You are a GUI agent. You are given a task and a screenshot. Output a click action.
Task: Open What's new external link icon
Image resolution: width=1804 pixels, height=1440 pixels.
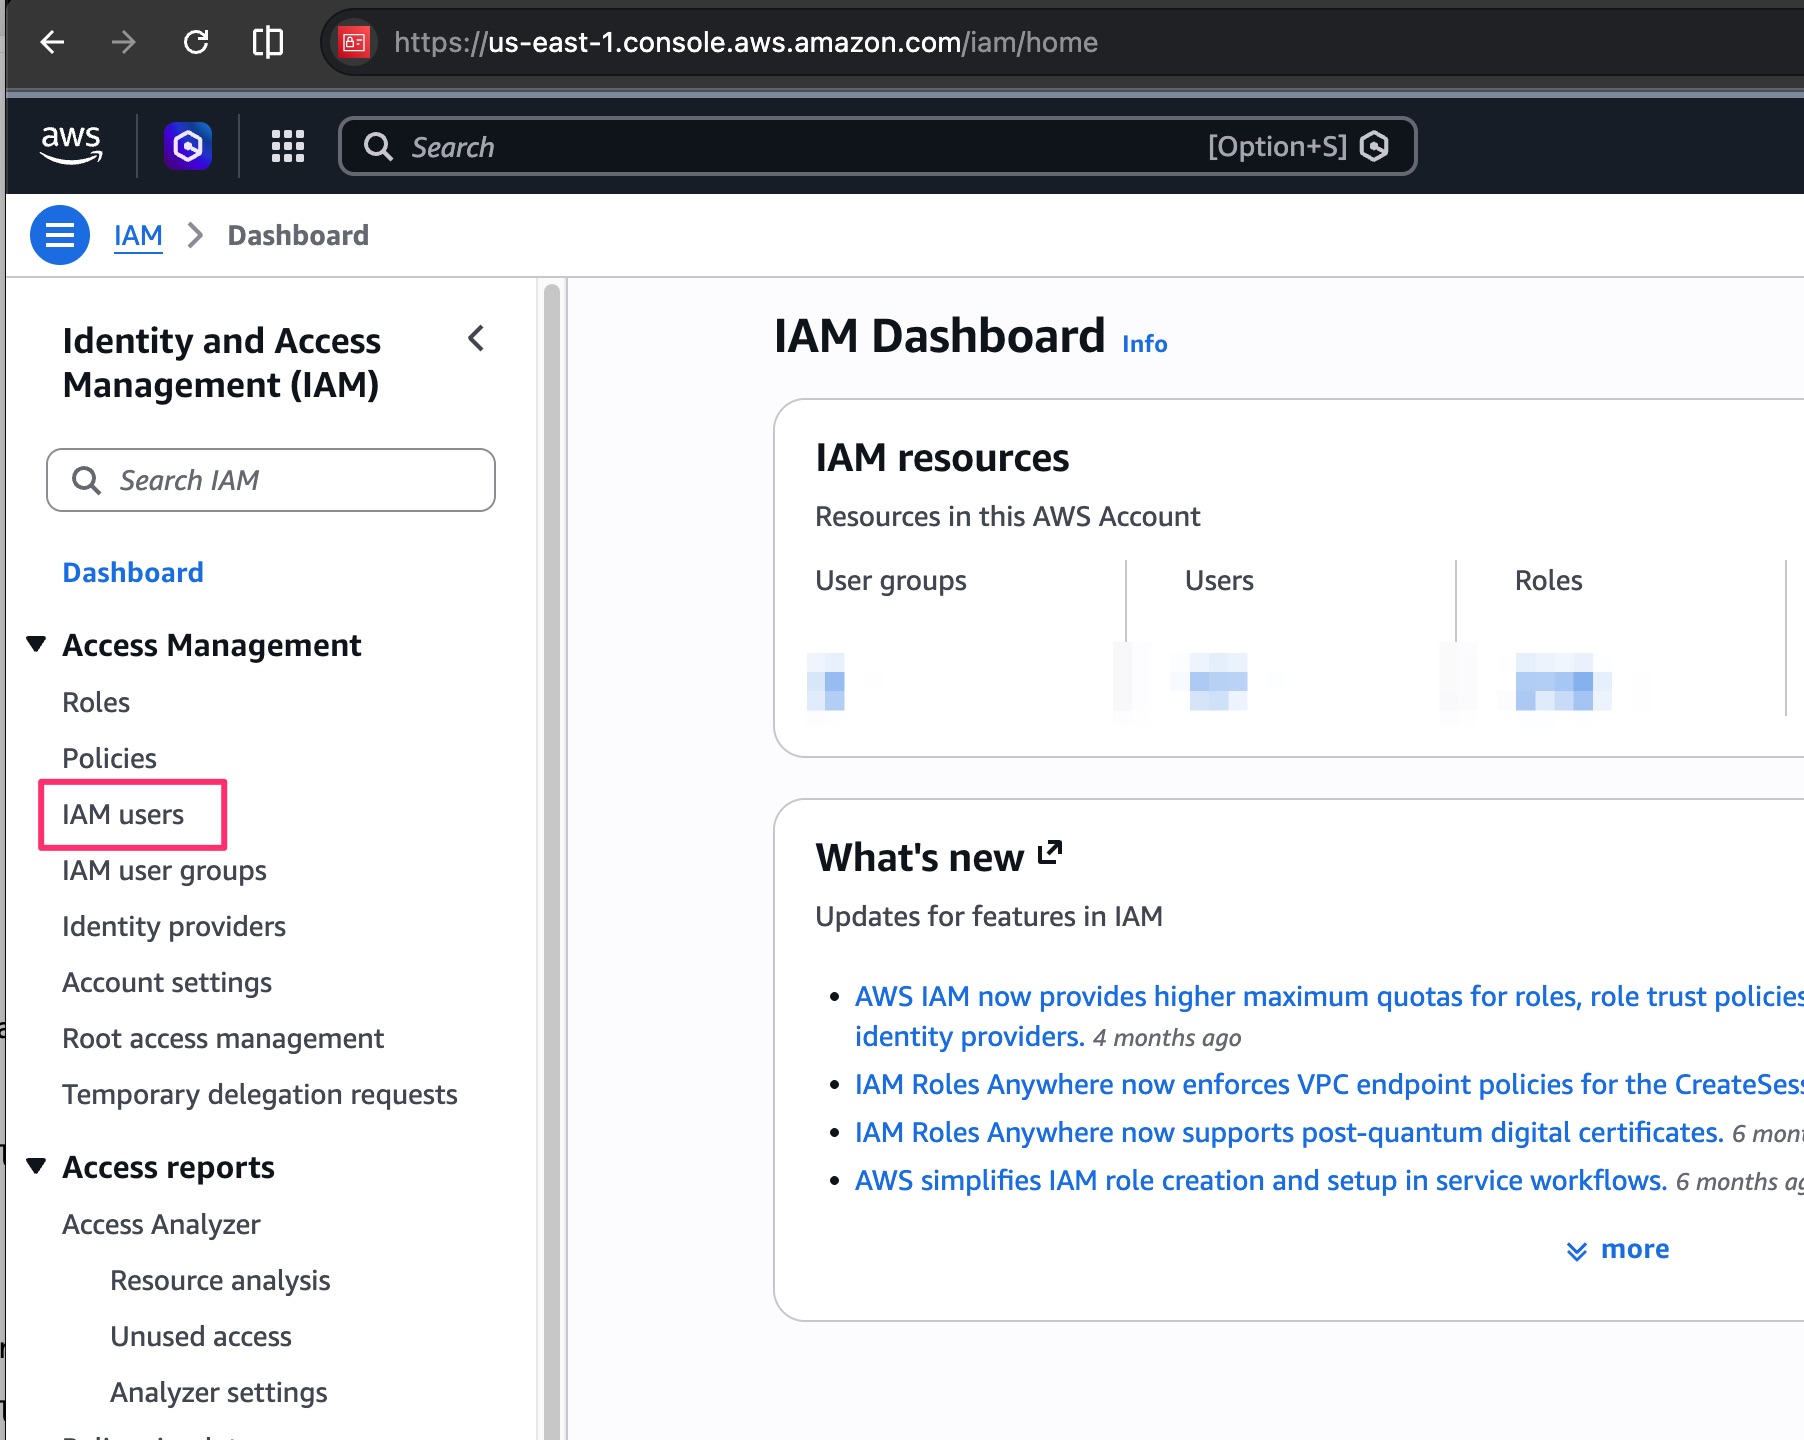pos(1049,853)
